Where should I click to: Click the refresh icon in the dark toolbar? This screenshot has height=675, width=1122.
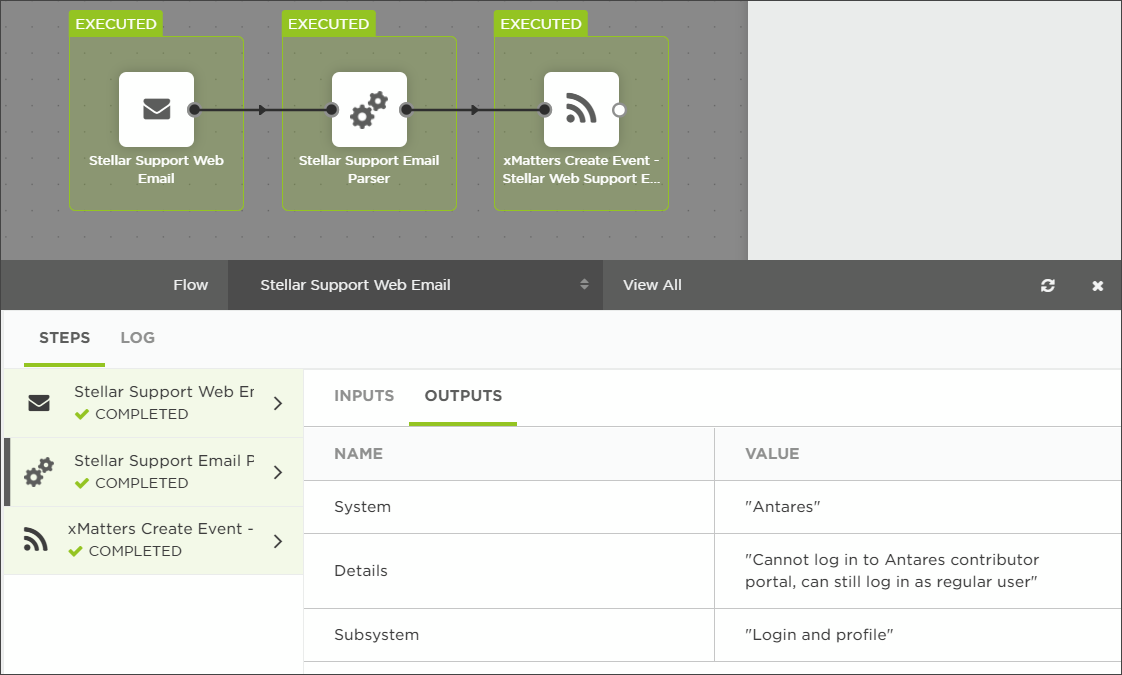(x=1048, y=286)
